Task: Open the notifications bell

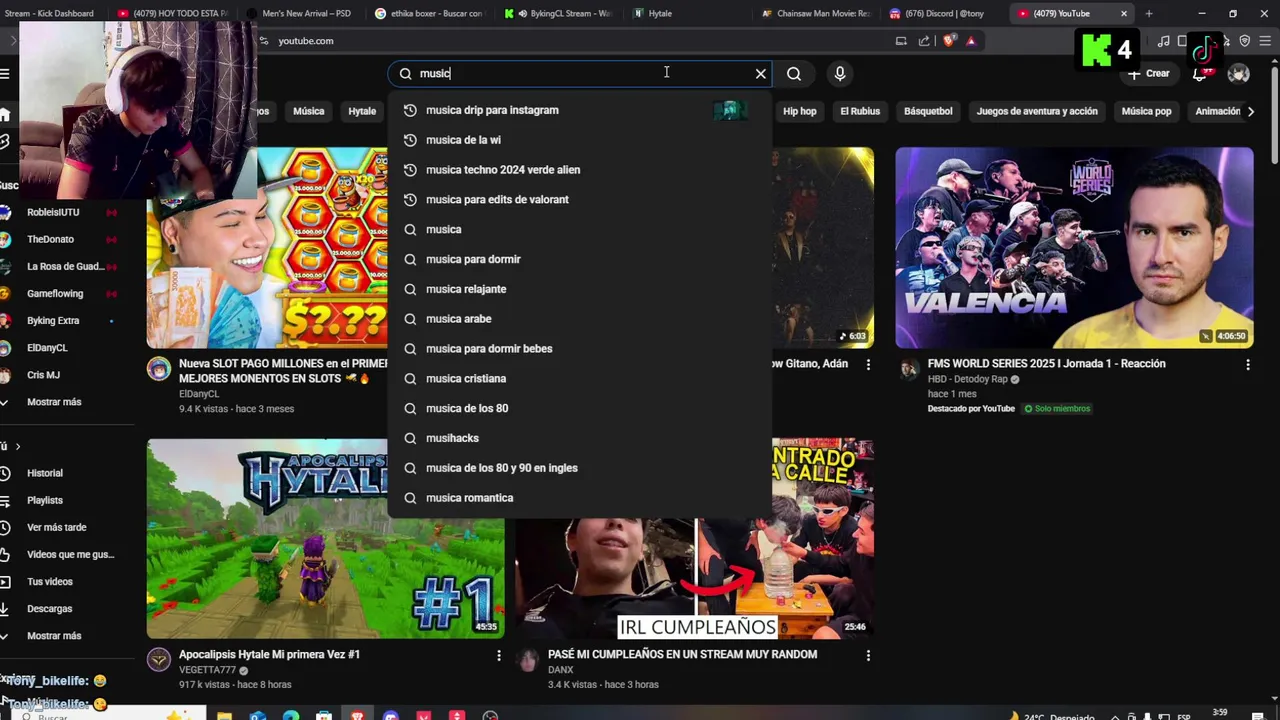Action: [x=1199, y=73]
